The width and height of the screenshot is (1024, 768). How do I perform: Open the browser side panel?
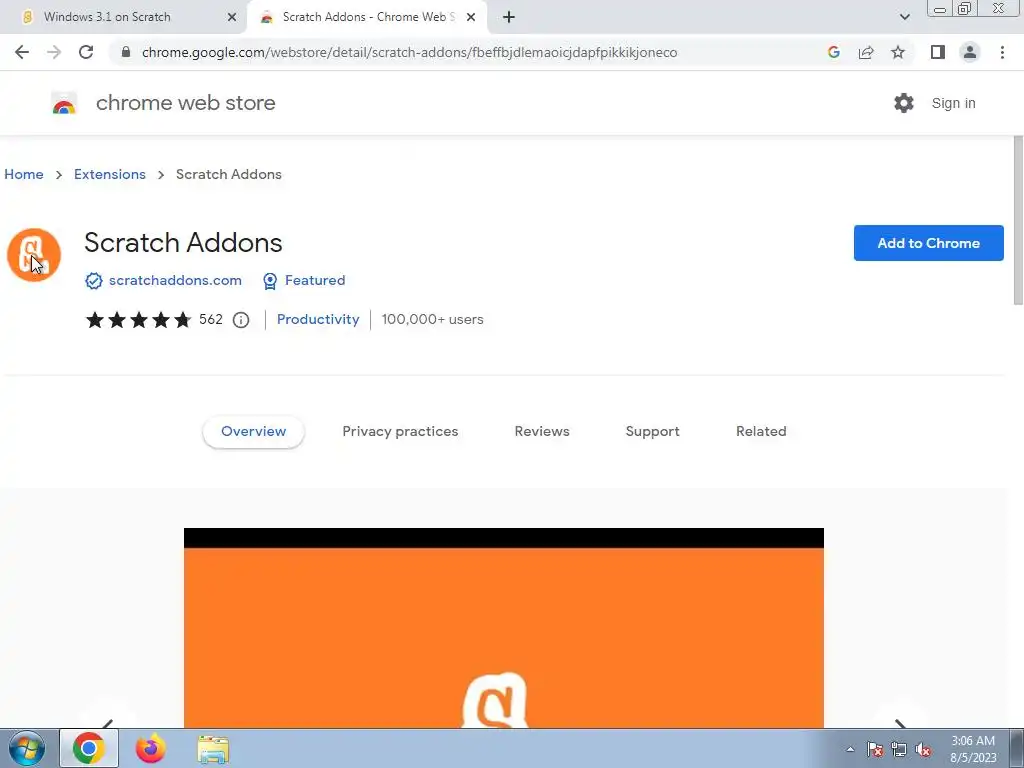click(x=938, y=52)
